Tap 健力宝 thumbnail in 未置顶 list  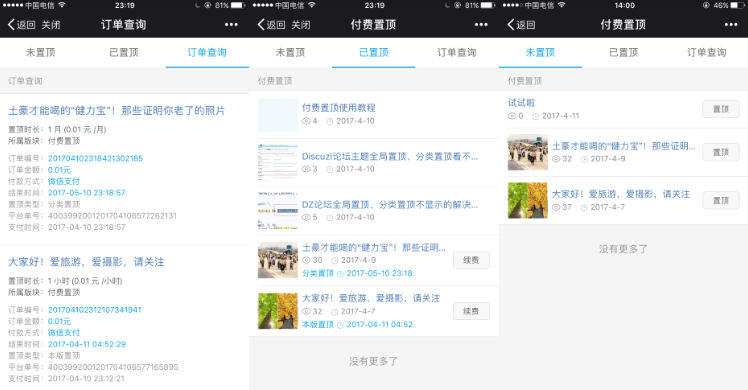(528, 153)
